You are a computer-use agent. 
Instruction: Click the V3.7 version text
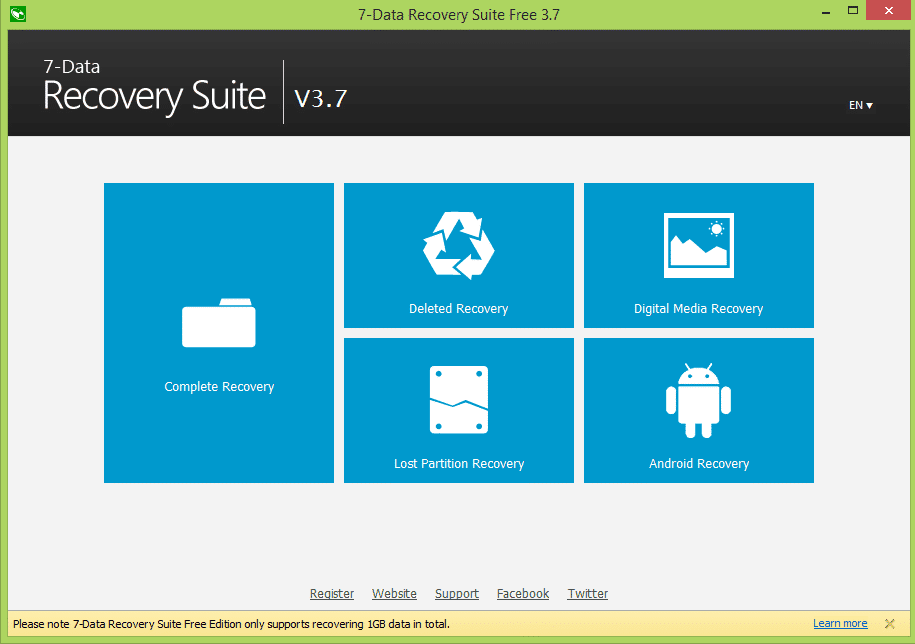(321, 99)
